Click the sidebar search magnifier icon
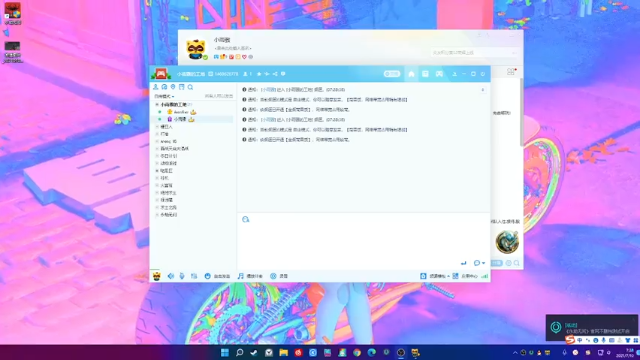The width and height of the screenshot is (640, 360). [x=190, y=87]
